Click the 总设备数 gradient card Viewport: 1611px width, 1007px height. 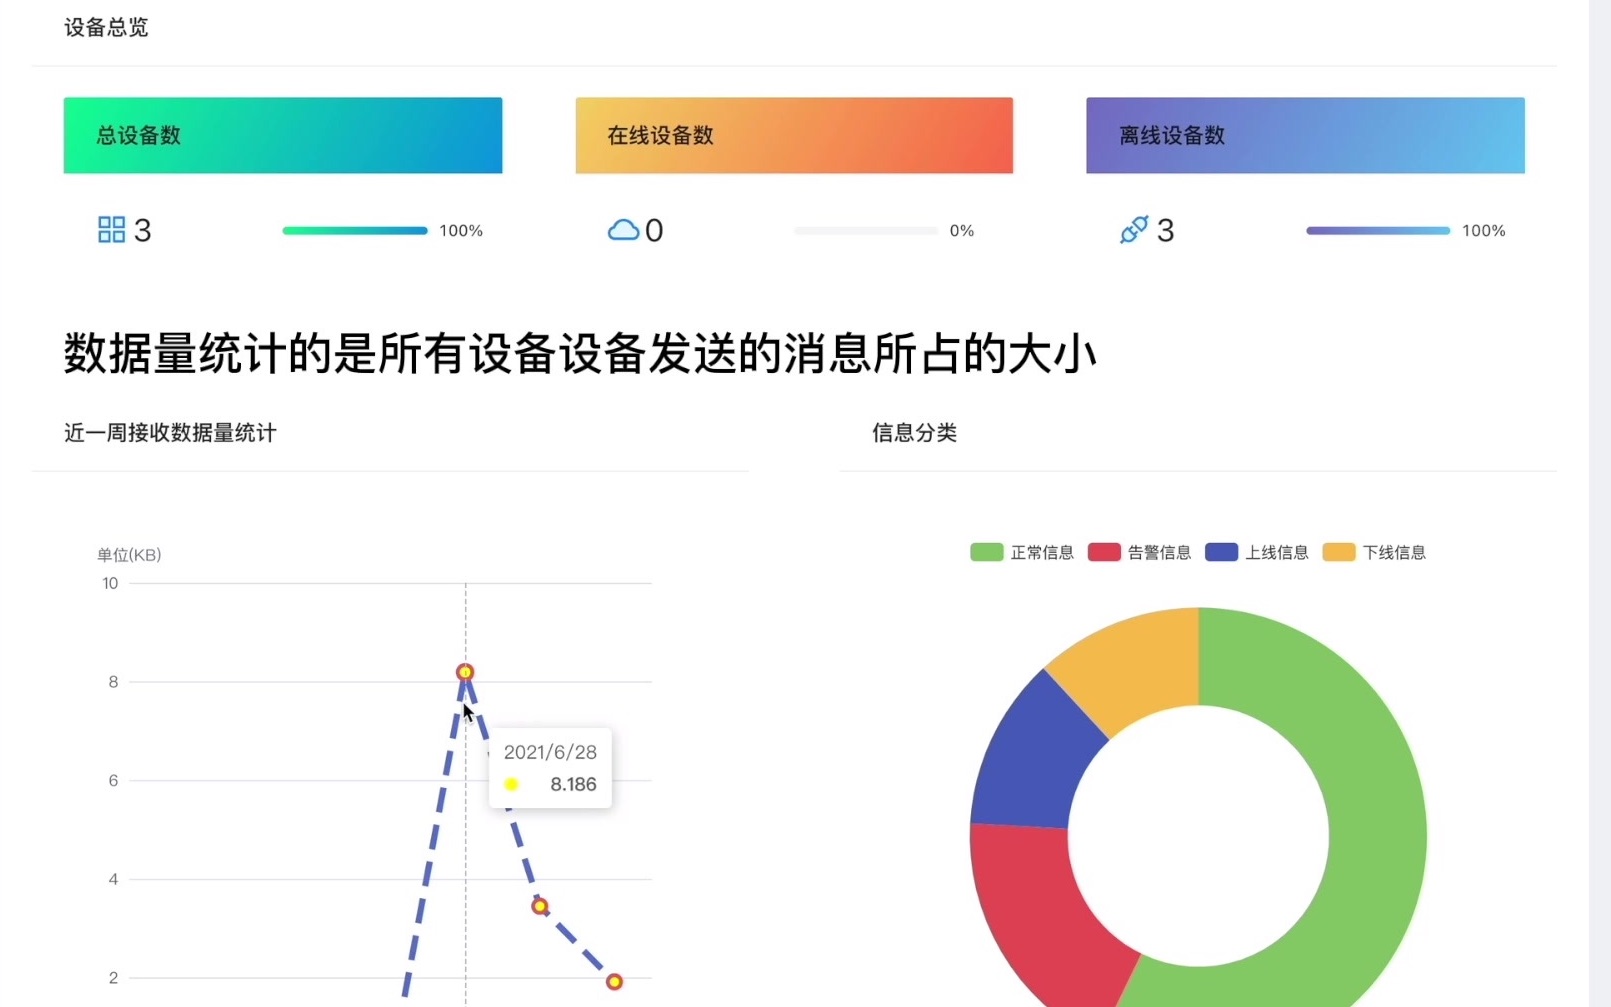(x=283, y=135)
